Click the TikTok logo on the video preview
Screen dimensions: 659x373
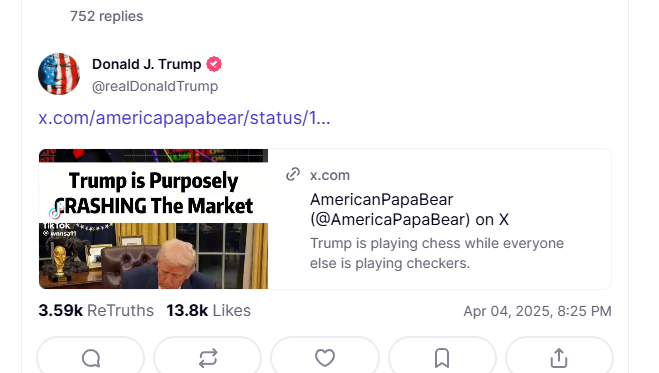pos(56,212)
